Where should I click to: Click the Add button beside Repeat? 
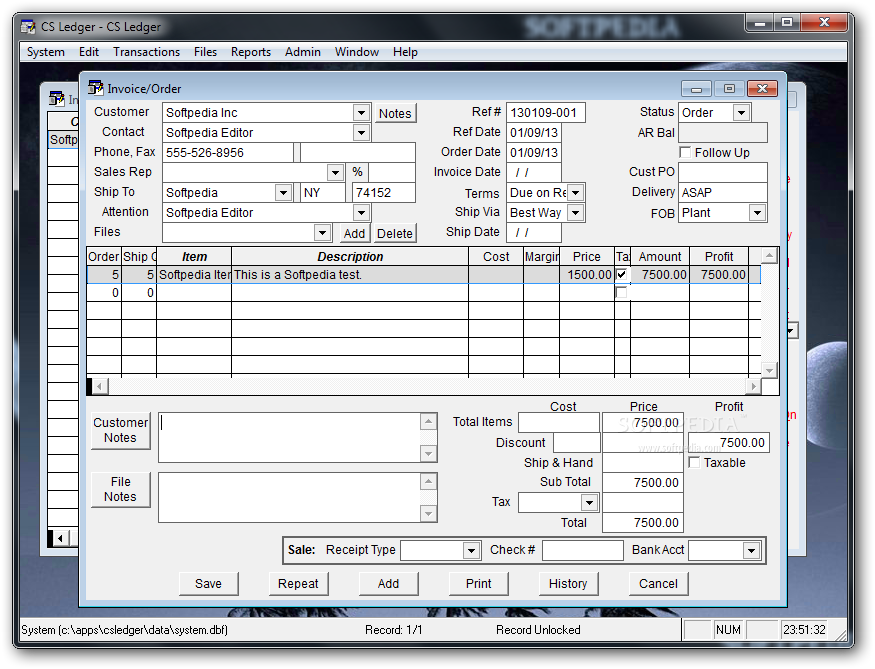tap(388, 584)
